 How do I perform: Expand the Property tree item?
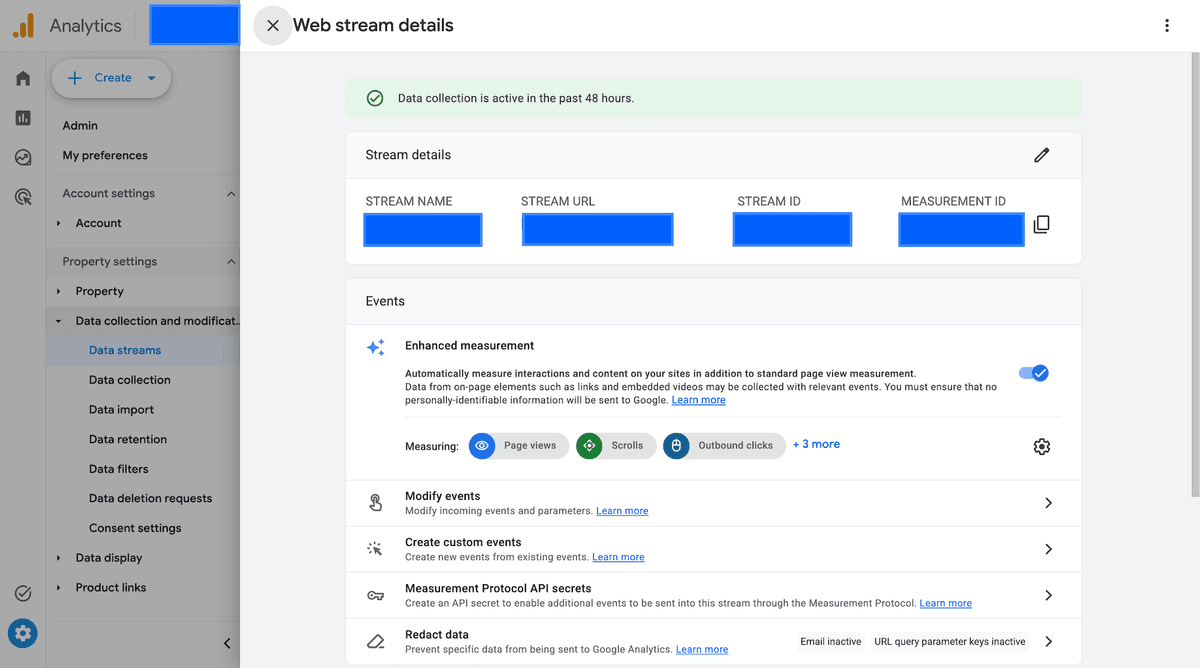pos(59,291)
